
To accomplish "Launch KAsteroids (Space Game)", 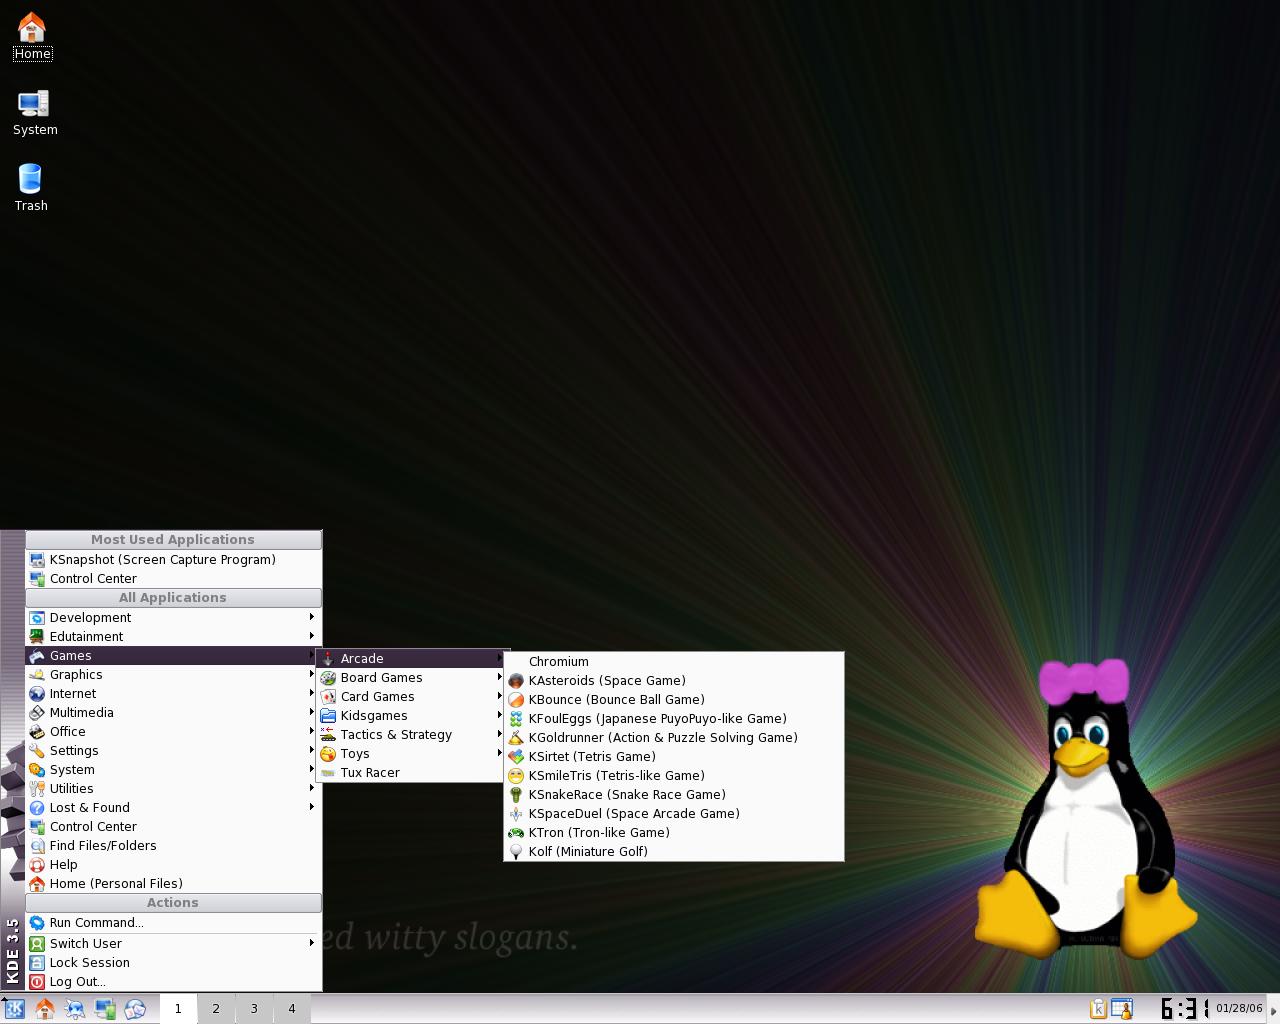I will click(673, 681).
